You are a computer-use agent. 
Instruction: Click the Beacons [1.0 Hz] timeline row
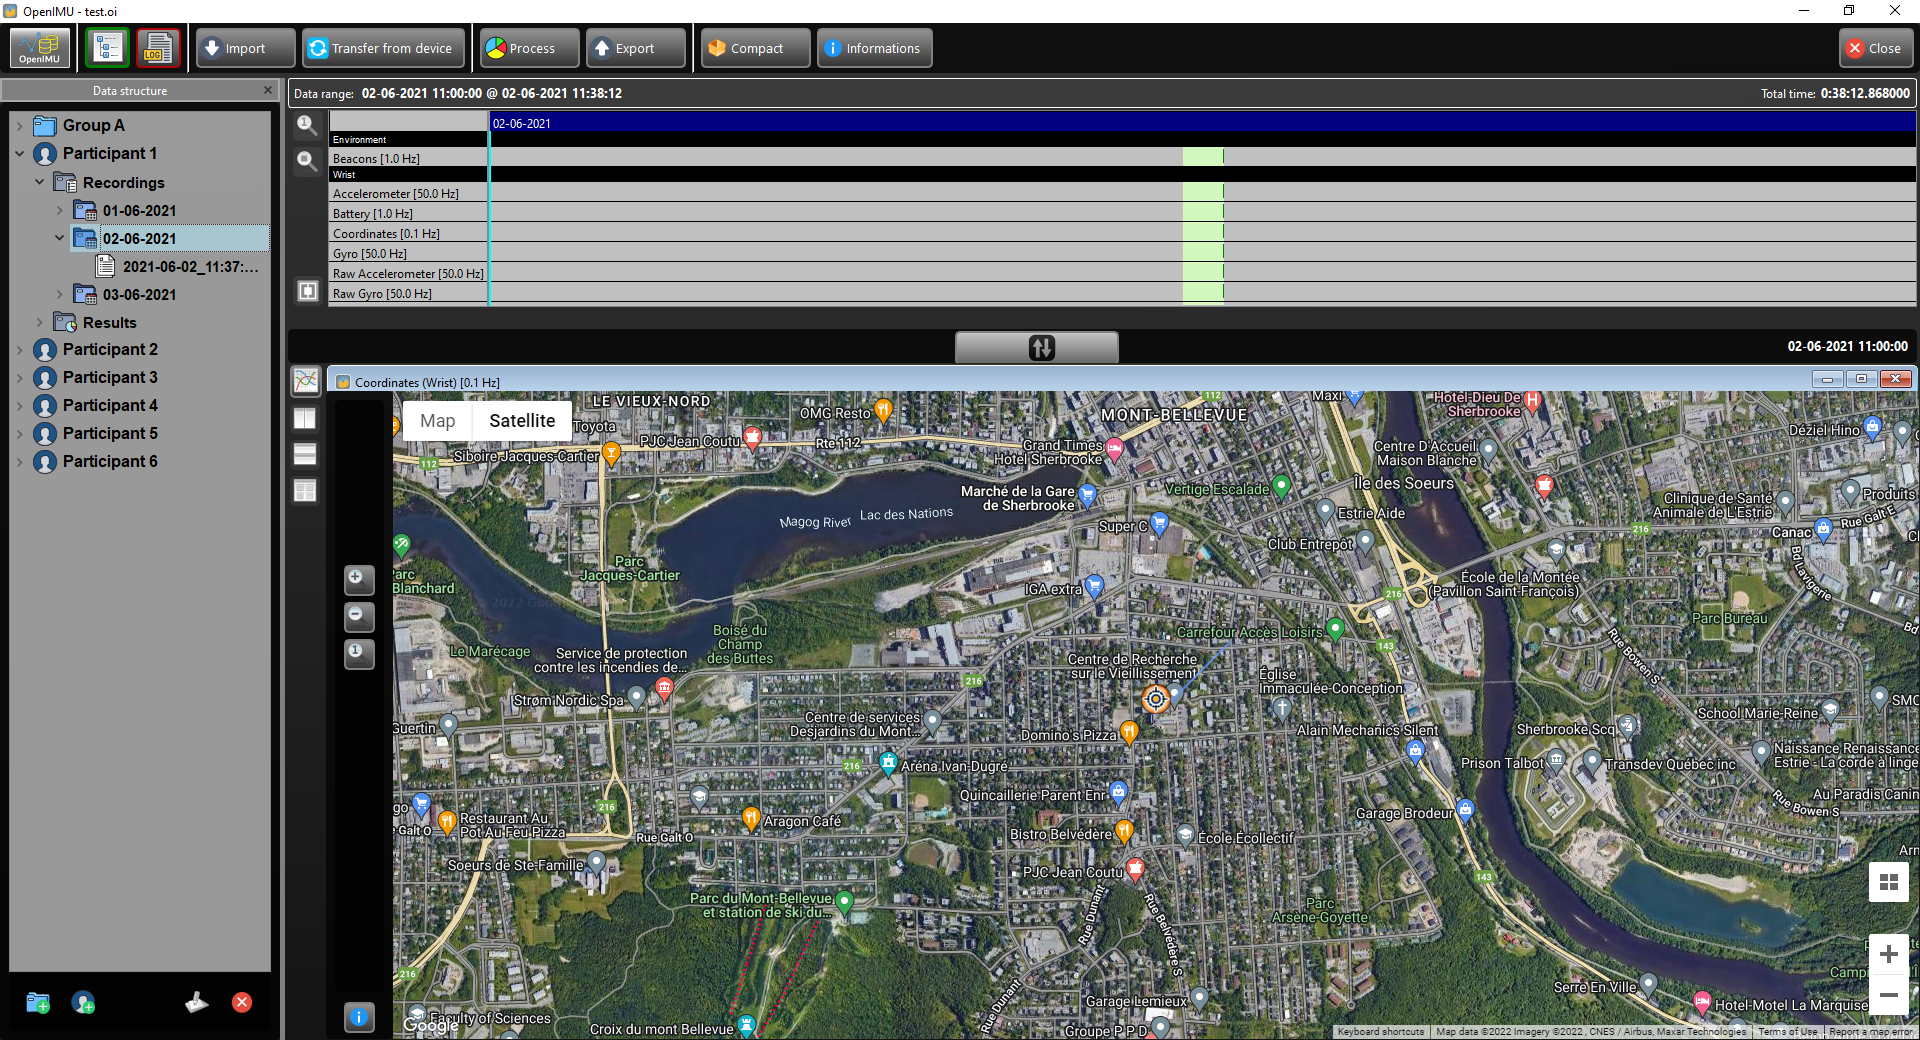click(x=1122, y=158)
